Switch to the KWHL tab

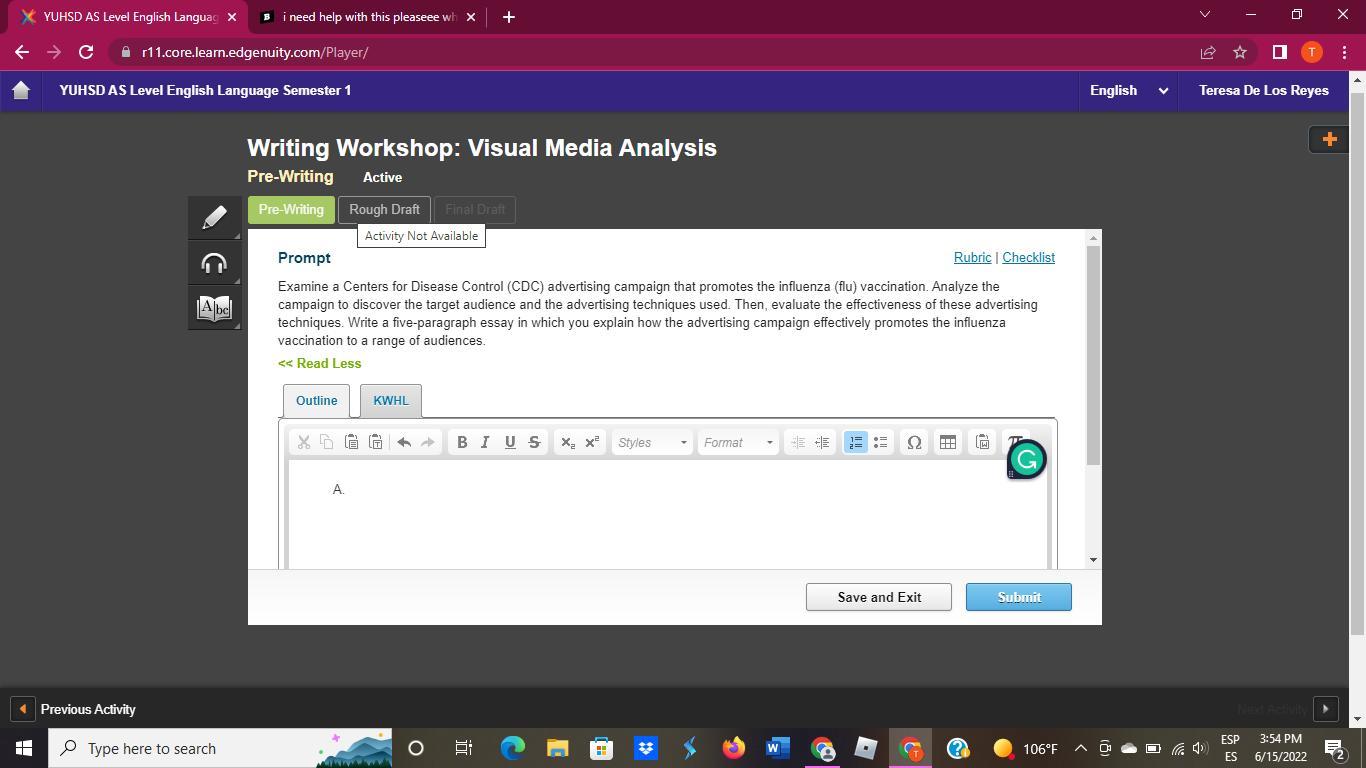[x=391, y=400]
